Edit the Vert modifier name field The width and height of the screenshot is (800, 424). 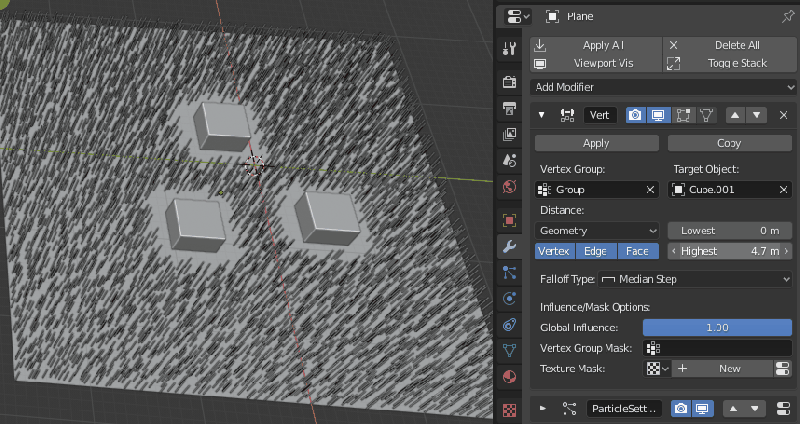point(600,115)
